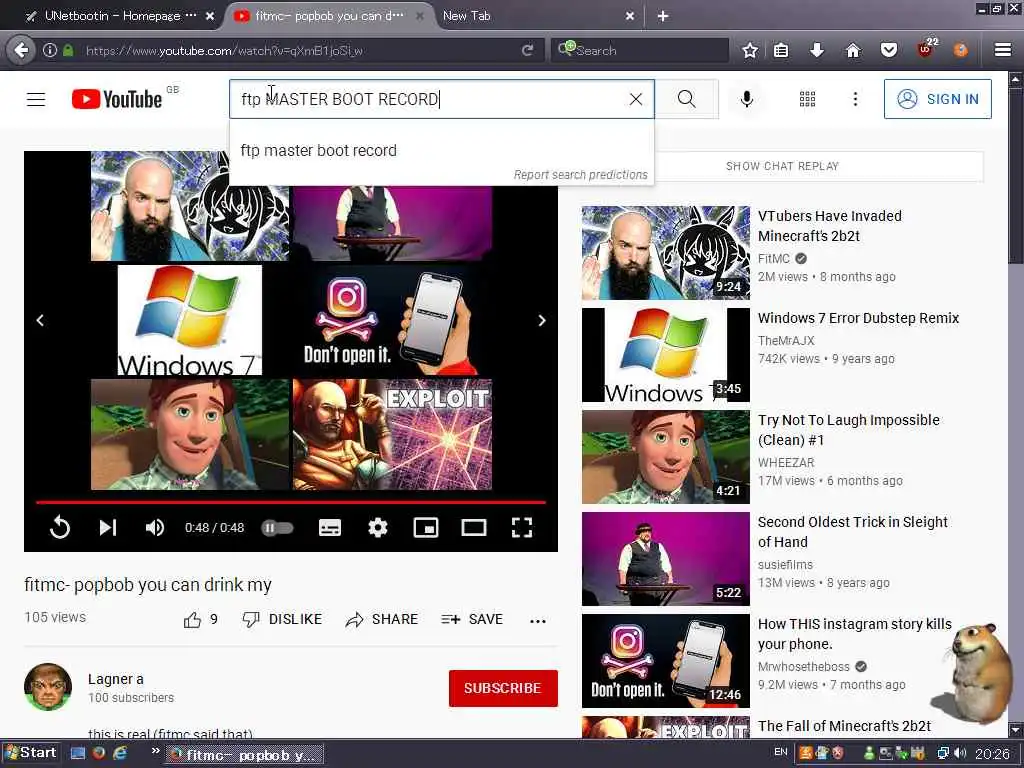Viewport: 1024px width, 768px height.
Task: Go to browser home page
Action: click(853, 50)
